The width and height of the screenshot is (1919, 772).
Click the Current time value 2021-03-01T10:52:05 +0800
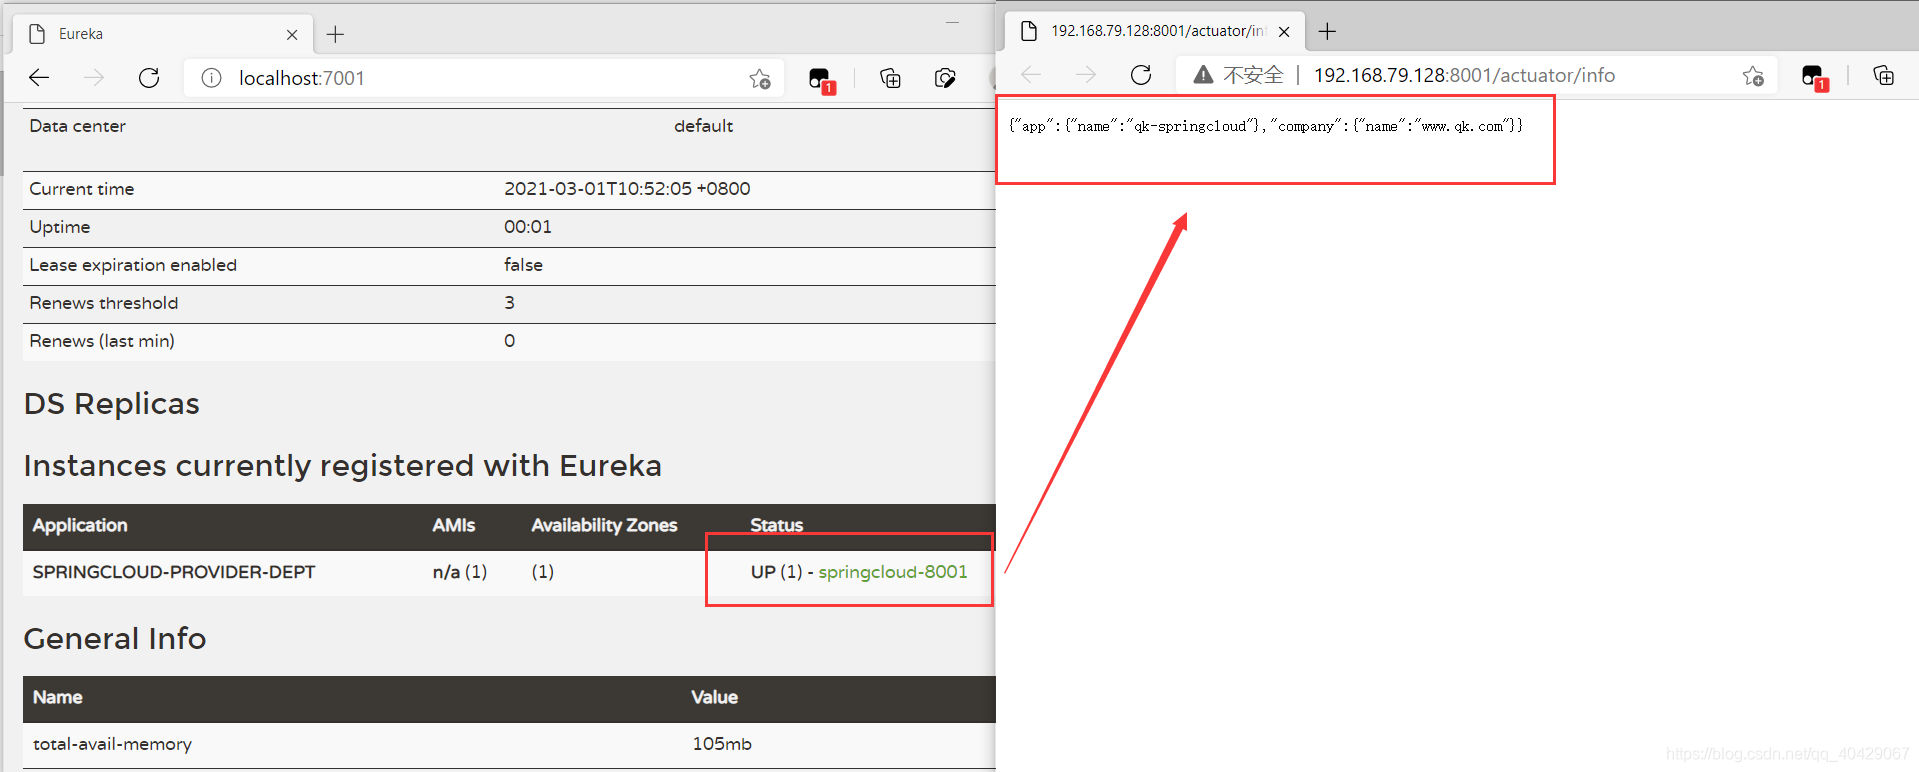pos(627,189)
